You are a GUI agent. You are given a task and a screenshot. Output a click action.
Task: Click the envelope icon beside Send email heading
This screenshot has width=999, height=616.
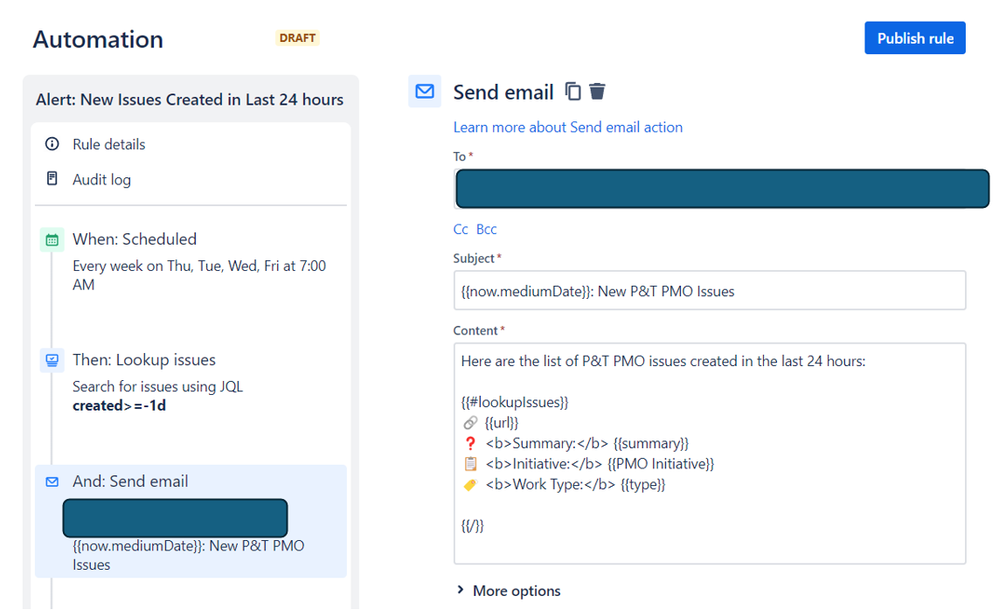click(x=425, y=91)
